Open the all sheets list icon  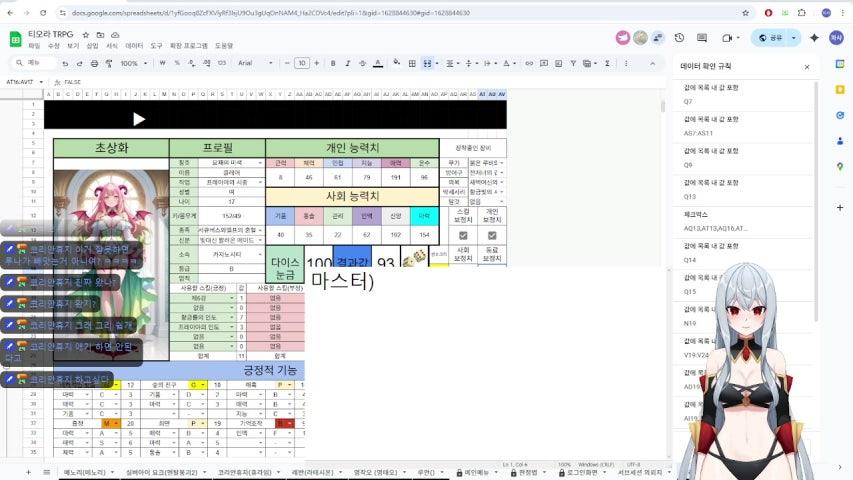pyautogui.click(x=47, y=472)
